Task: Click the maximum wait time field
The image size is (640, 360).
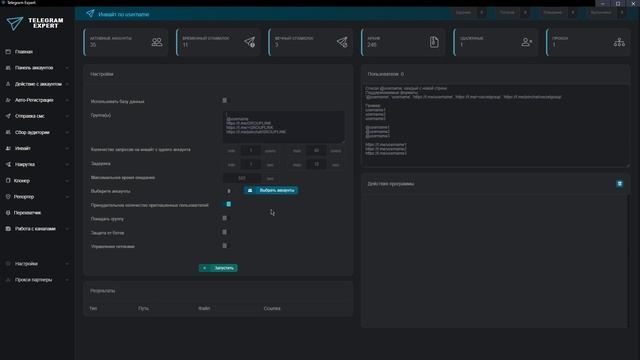Action: (242, 178)
